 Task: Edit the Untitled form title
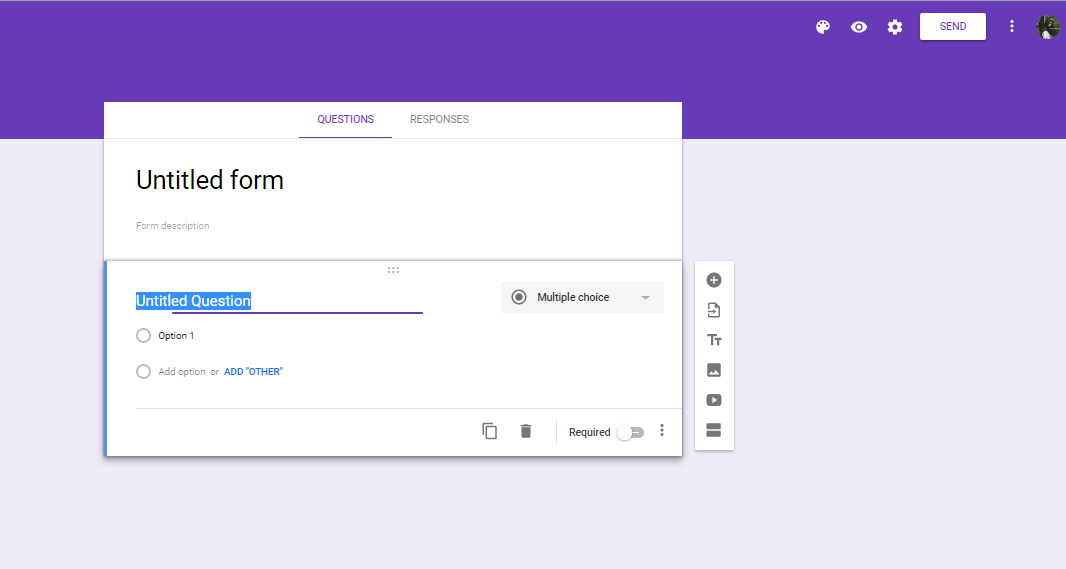(x=210, y=180)
